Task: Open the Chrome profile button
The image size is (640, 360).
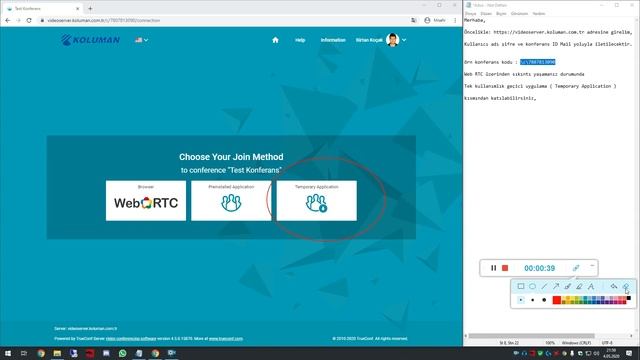Action: point(435,20)
